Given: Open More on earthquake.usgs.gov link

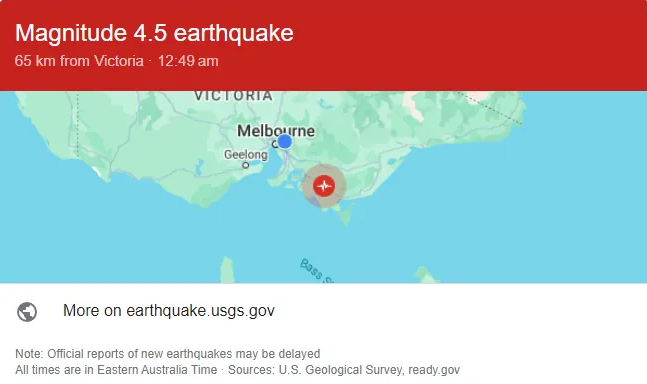Looking at the screenshot, I should pyautogui.click(x=169, y=311).
